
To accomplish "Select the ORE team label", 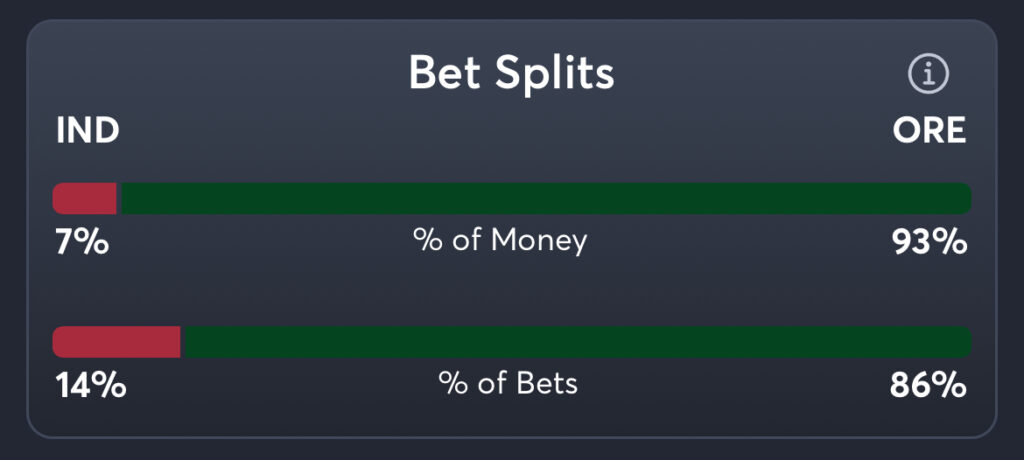I will coord(929,131).
